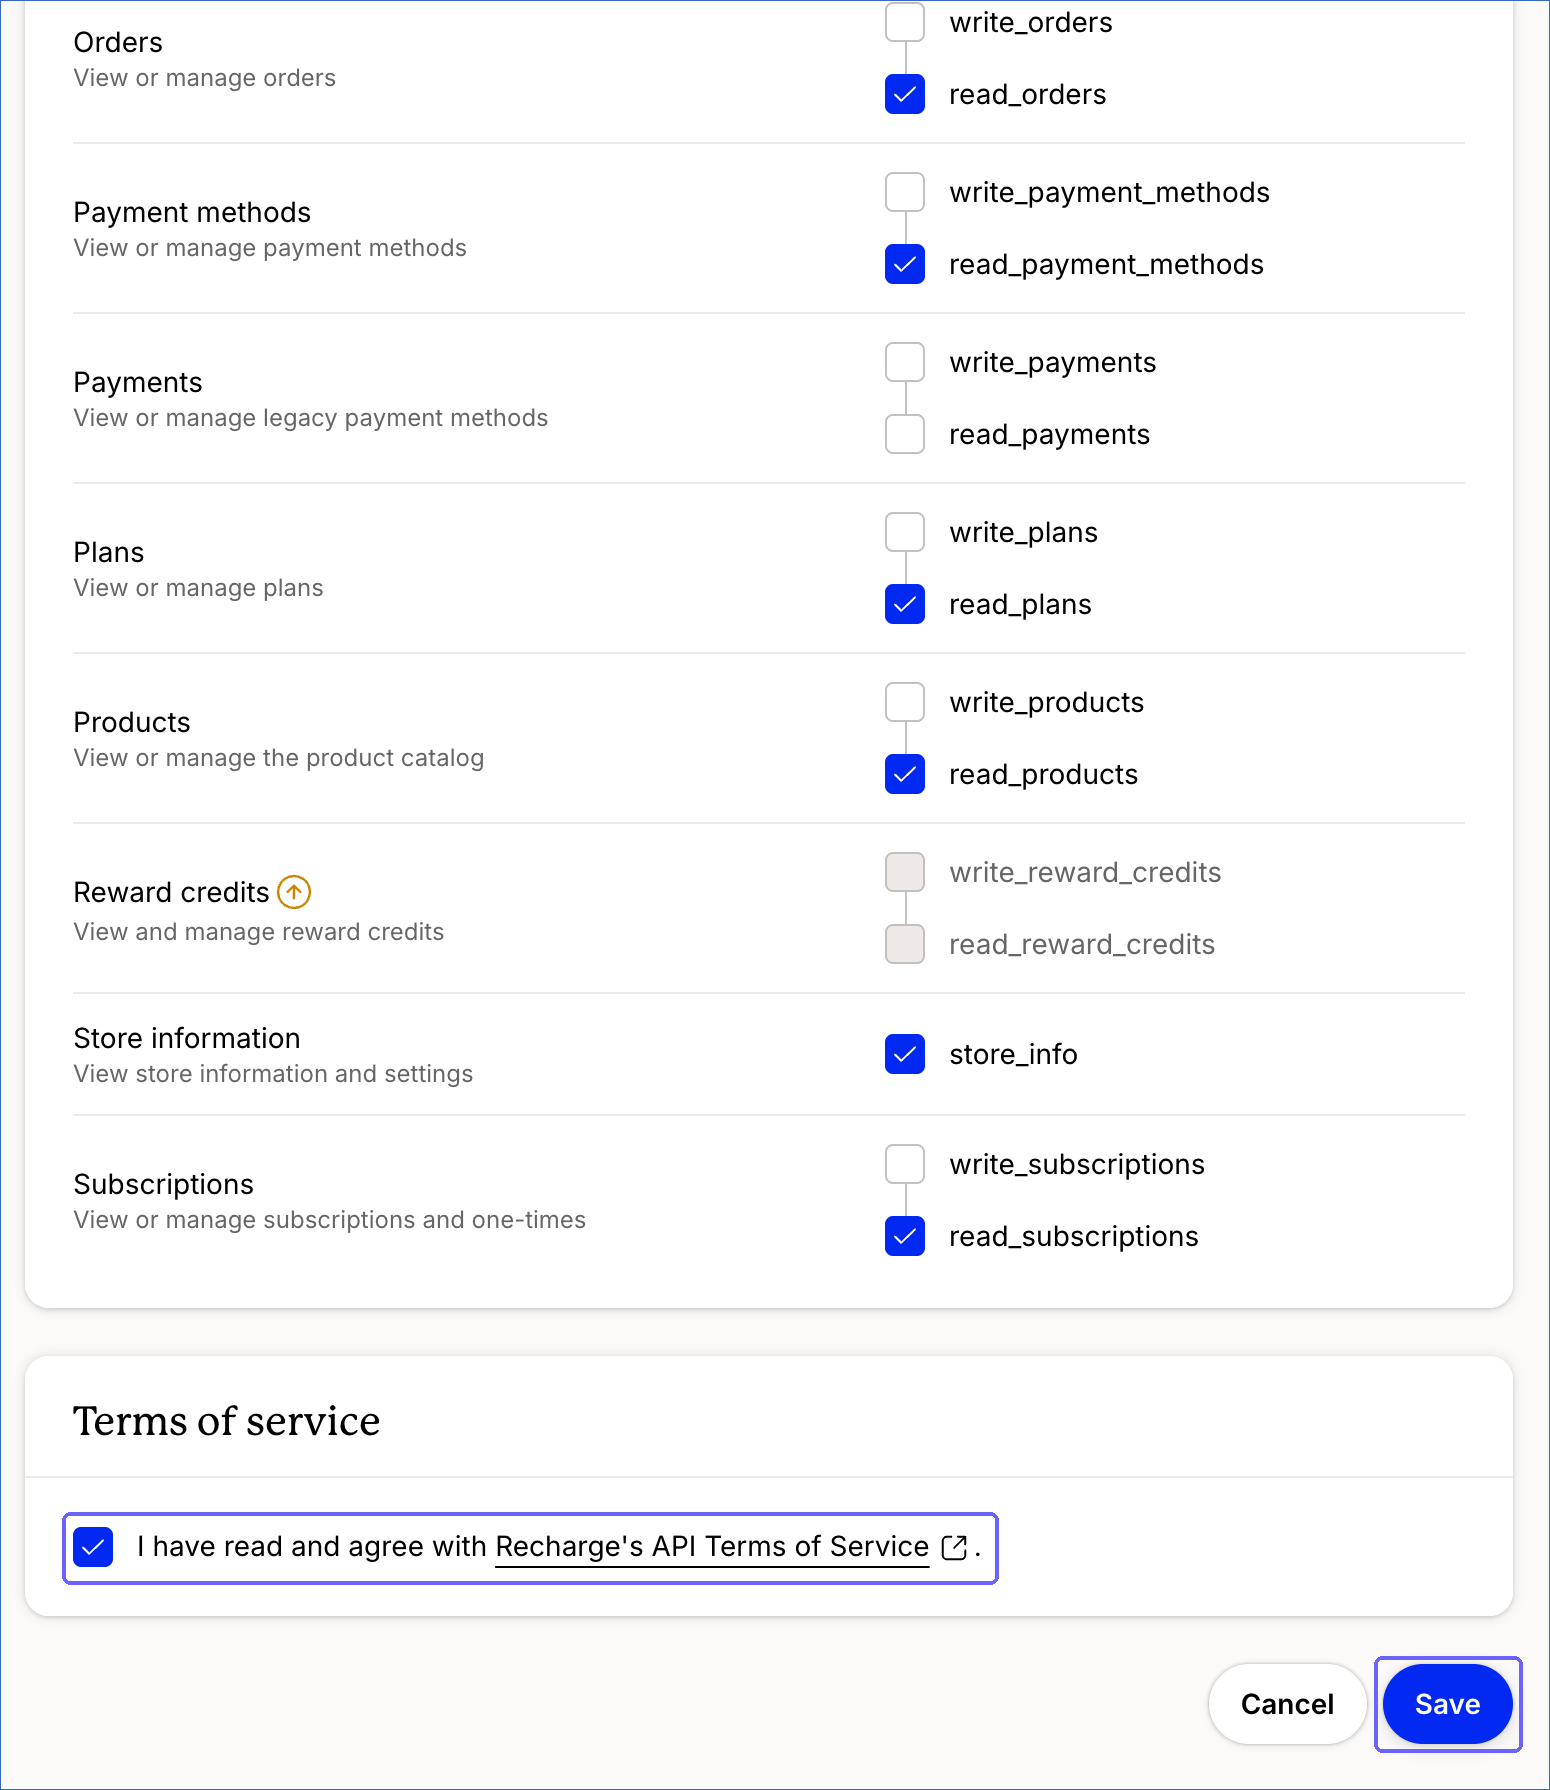1550x1790 pixels.
Task: Enable the read_payments checkbox
Action: [905, 434]
